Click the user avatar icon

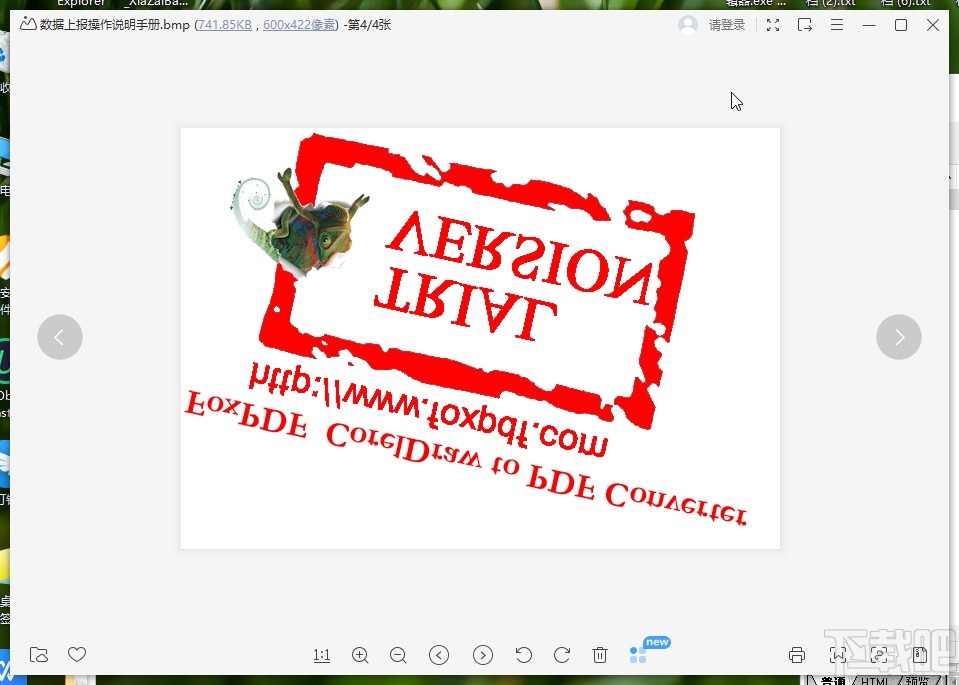(688, 24)
